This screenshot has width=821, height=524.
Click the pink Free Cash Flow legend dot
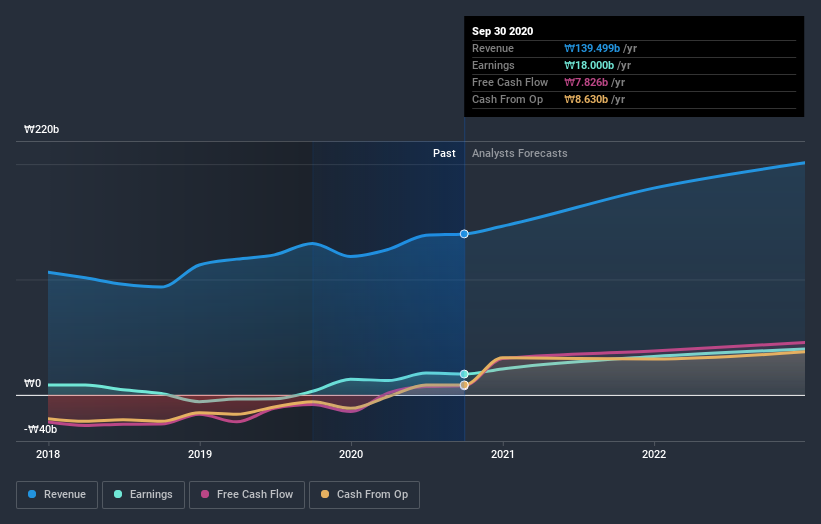click(205, 494)
